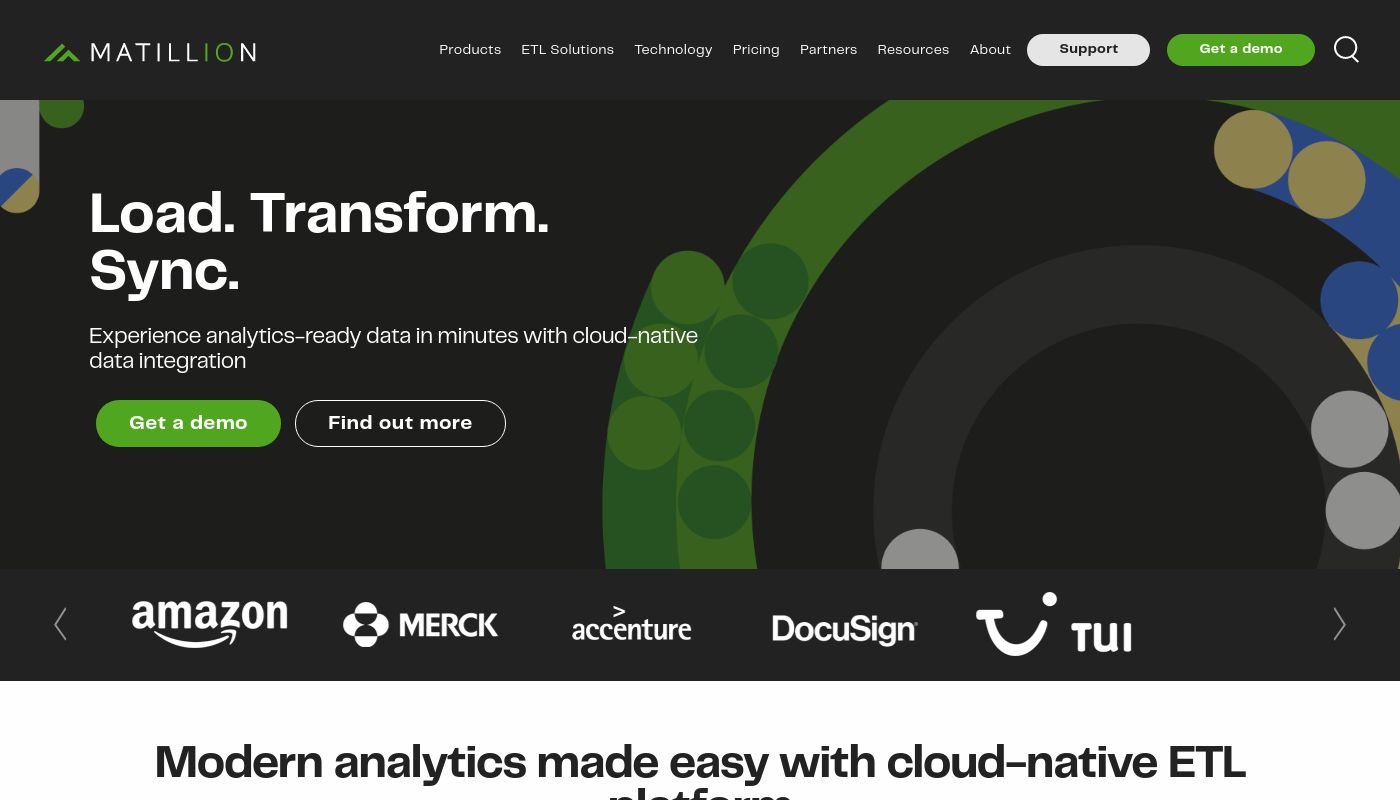This screenshot has width=1400, height=800.
Task: Click the Amazon logo
Action: (209, 624)
